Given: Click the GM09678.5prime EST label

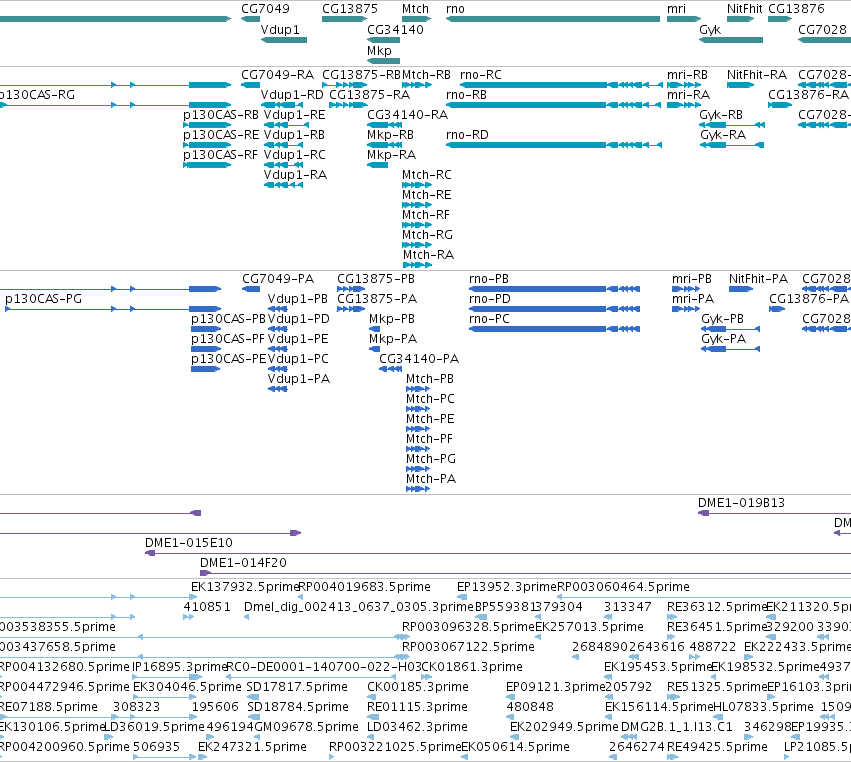Looking at the screenshot, I should [307, 726].
